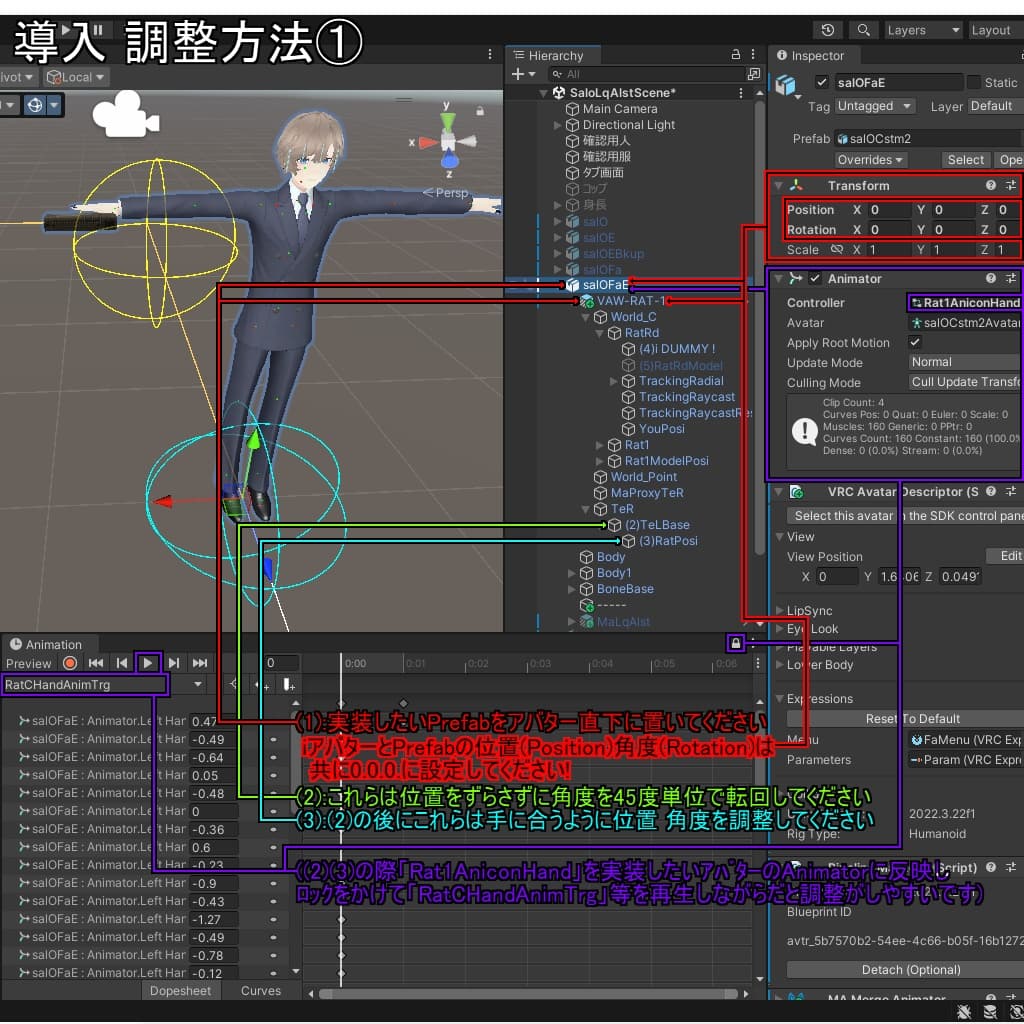The height and width of the screenshot is (1024, 1024).
Task: Collapse the RatRd tree node
Action: (x=600, y=333)
